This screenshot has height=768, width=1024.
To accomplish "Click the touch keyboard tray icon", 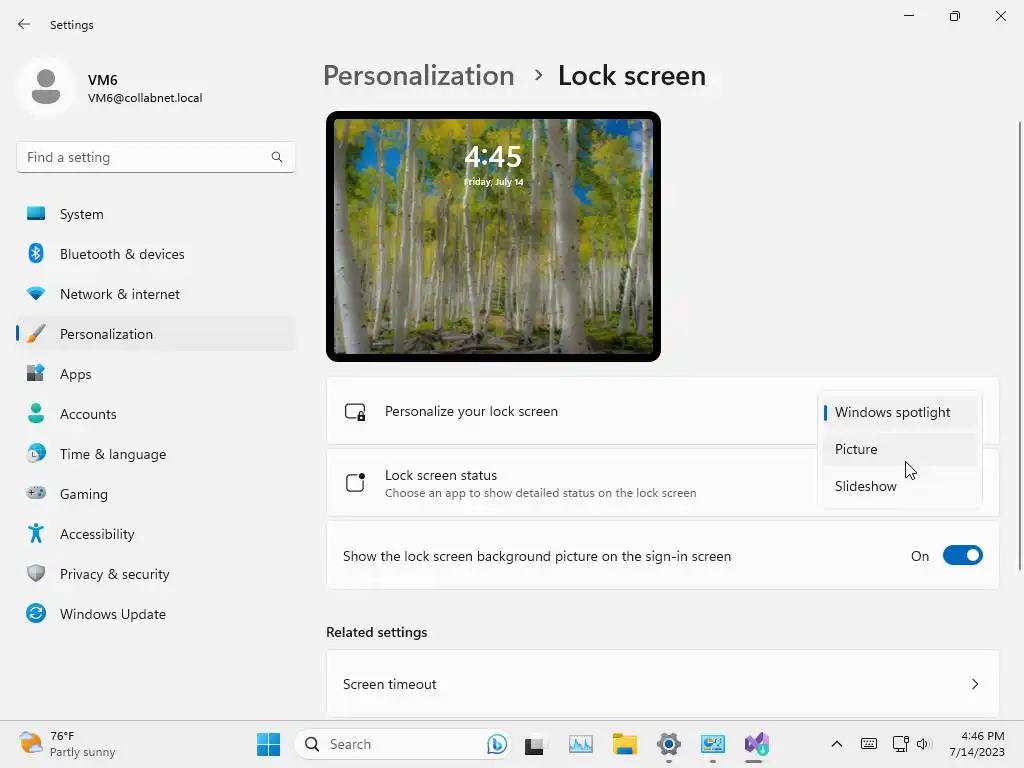I will [869, 744].
